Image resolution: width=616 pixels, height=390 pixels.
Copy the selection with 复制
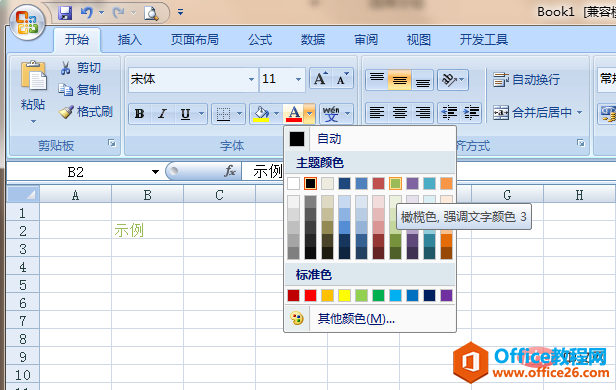pyautogui.click(x=80, y=90)
